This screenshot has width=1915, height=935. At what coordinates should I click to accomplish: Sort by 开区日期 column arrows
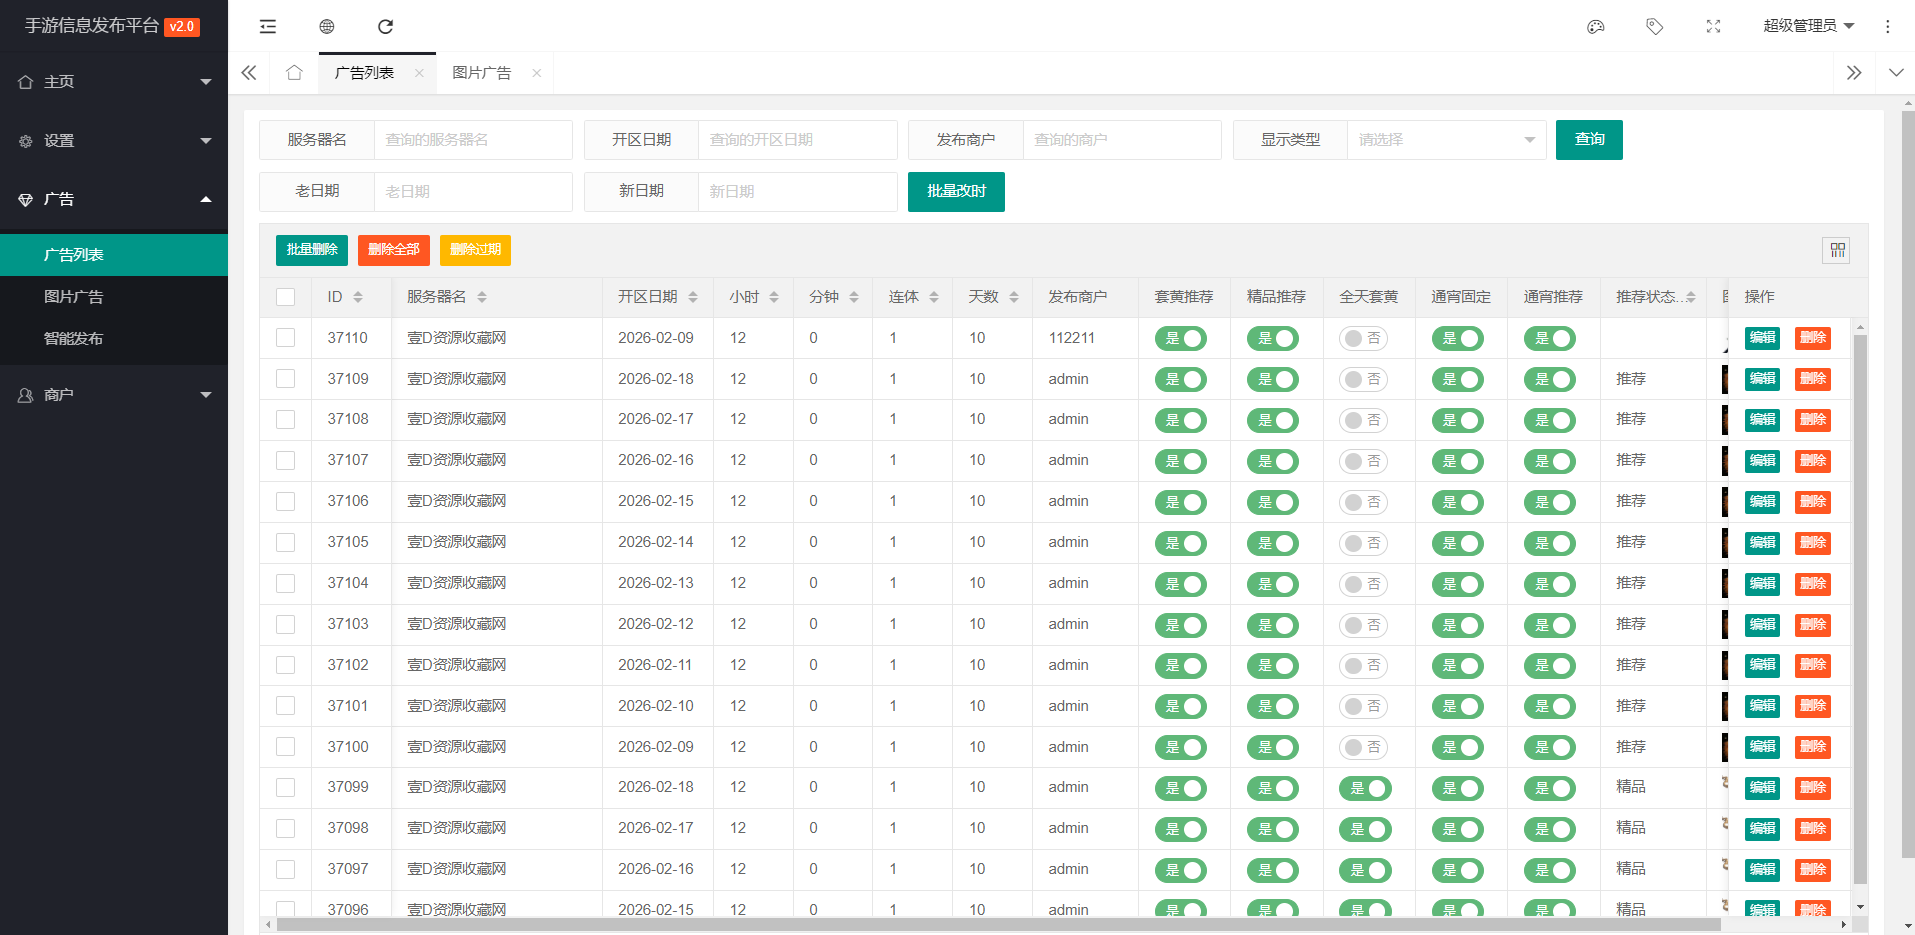pos(693,297)
